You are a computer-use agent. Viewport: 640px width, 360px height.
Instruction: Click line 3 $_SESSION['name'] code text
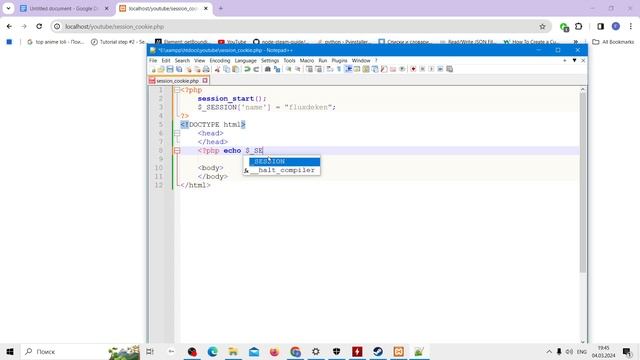coord(267,107)
